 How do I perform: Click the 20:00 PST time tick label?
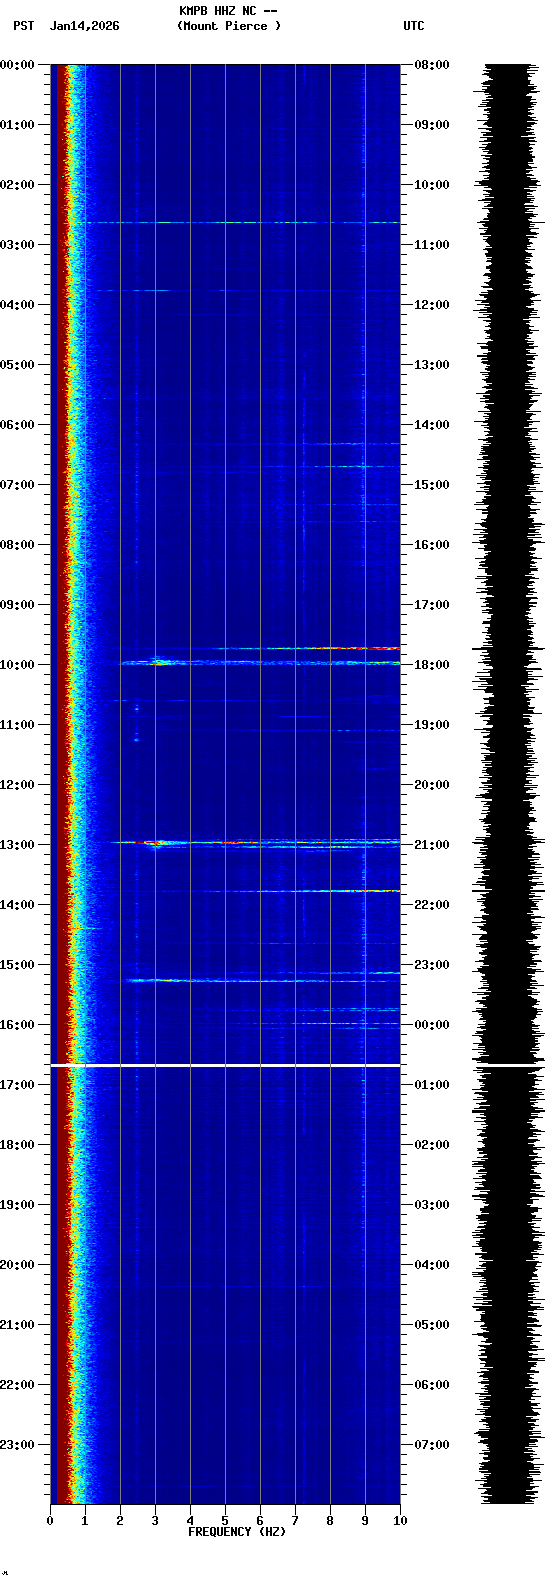(17, 1265)
